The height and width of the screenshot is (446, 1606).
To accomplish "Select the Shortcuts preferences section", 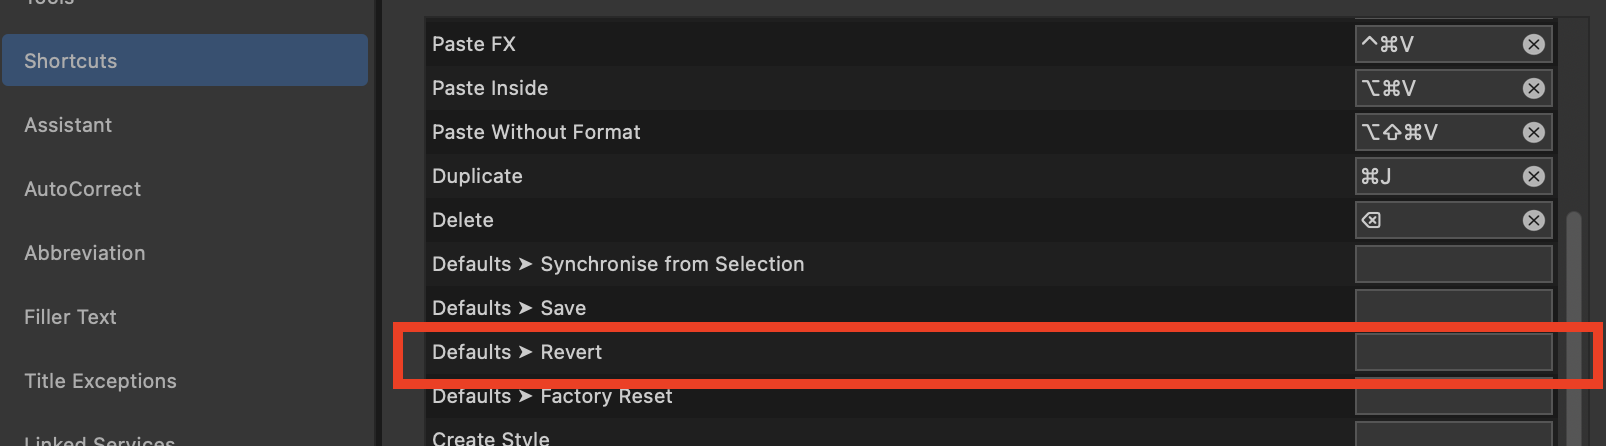I will point(185,61).
